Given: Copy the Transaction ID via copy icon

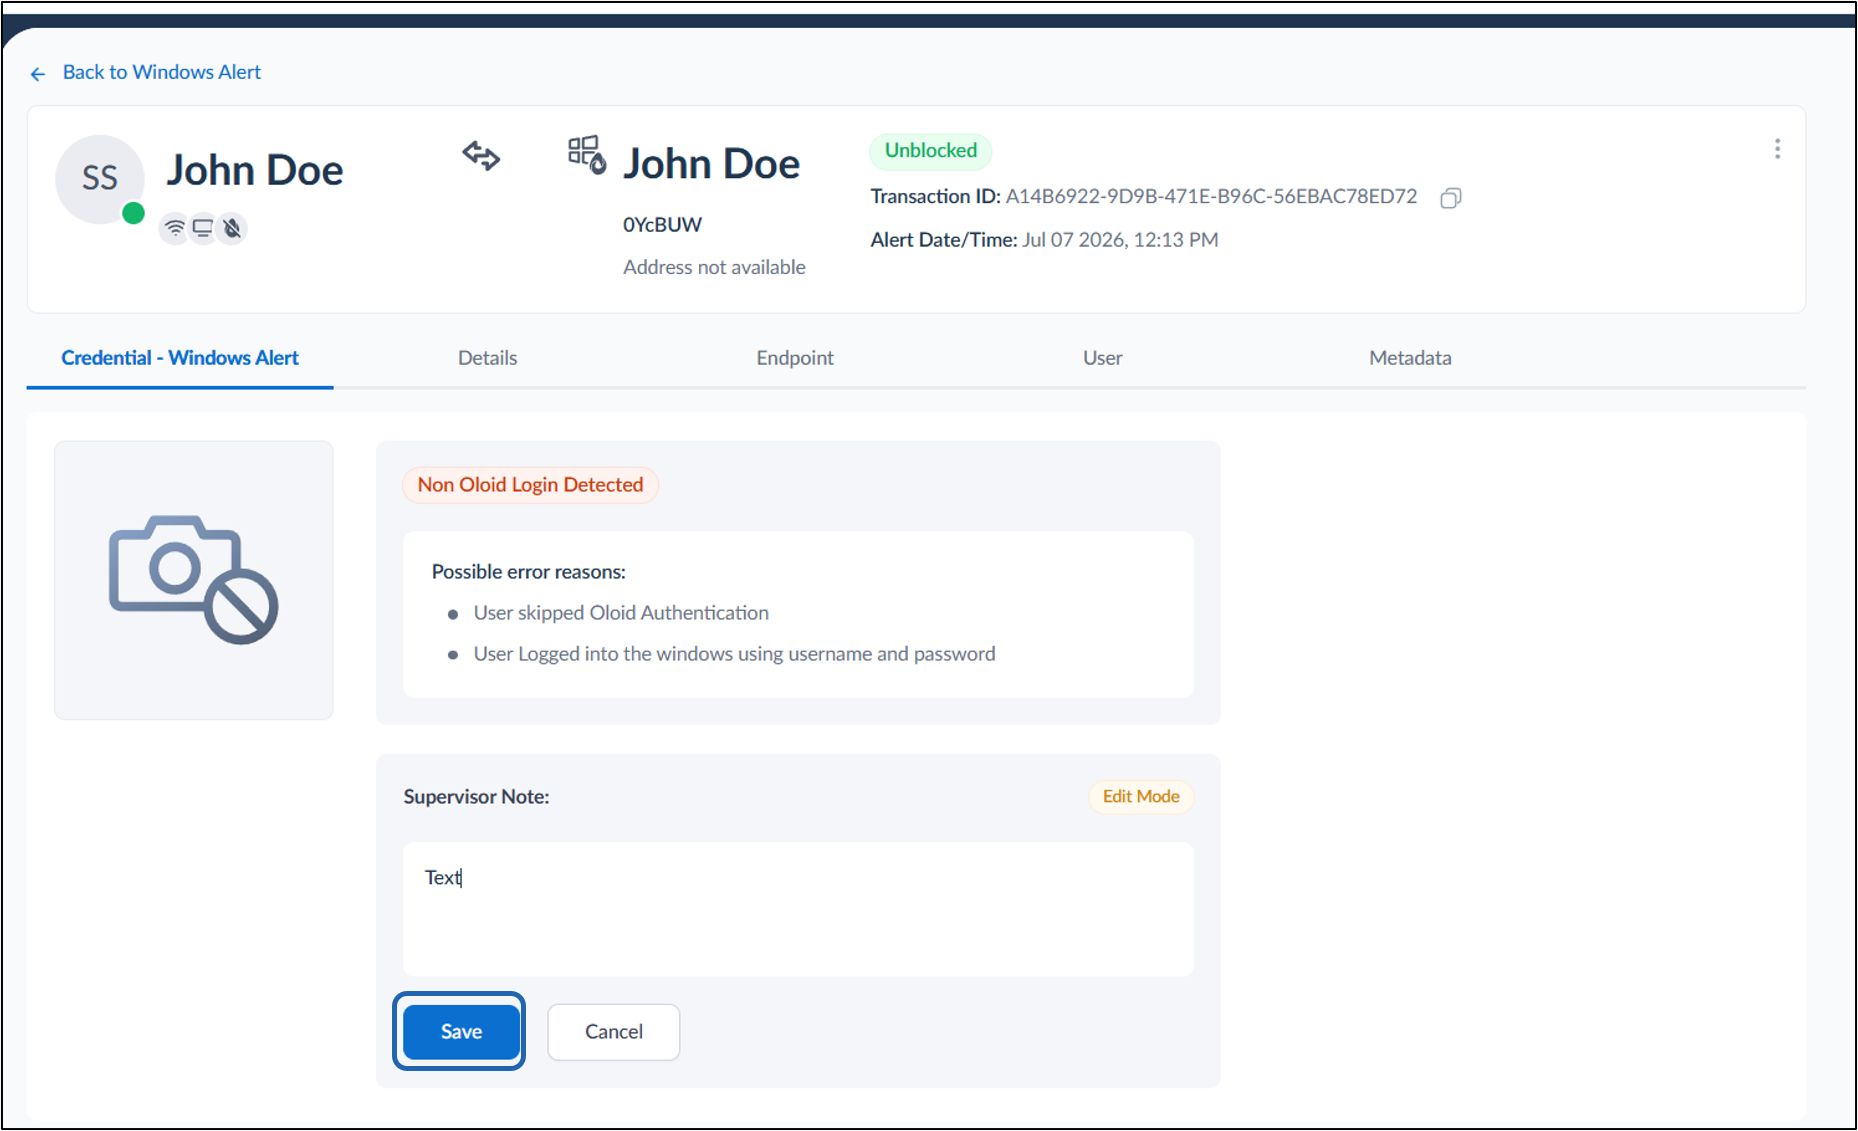Looking at the screenshot, I should [x=1451, y=198].
